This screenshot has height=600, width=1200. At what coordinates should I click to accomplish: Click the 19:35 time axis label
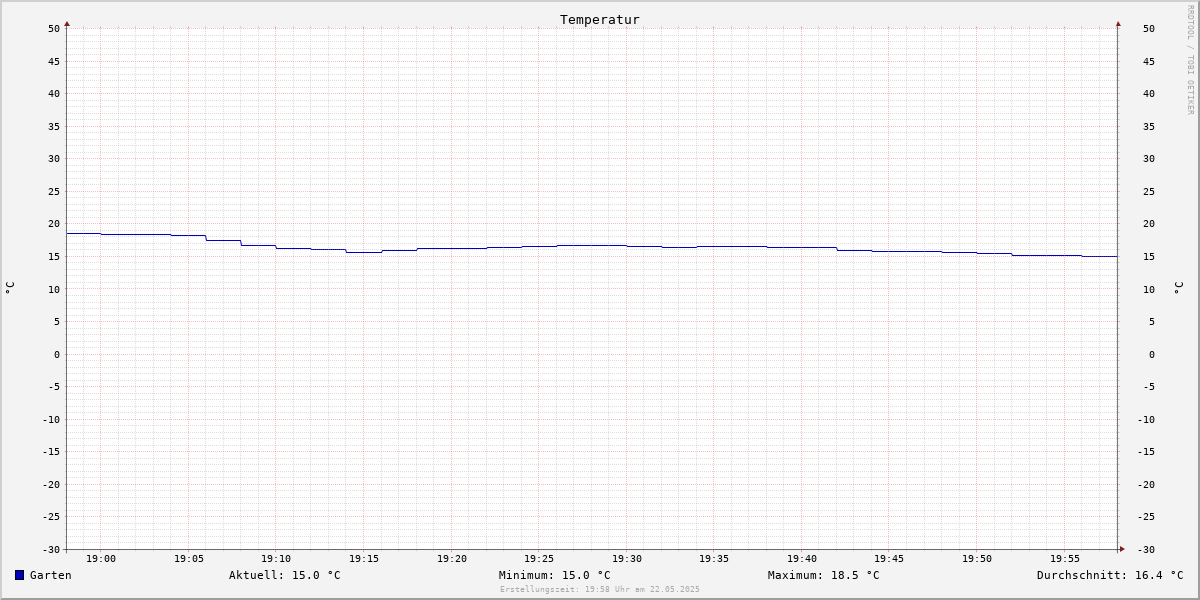point(714,559)
